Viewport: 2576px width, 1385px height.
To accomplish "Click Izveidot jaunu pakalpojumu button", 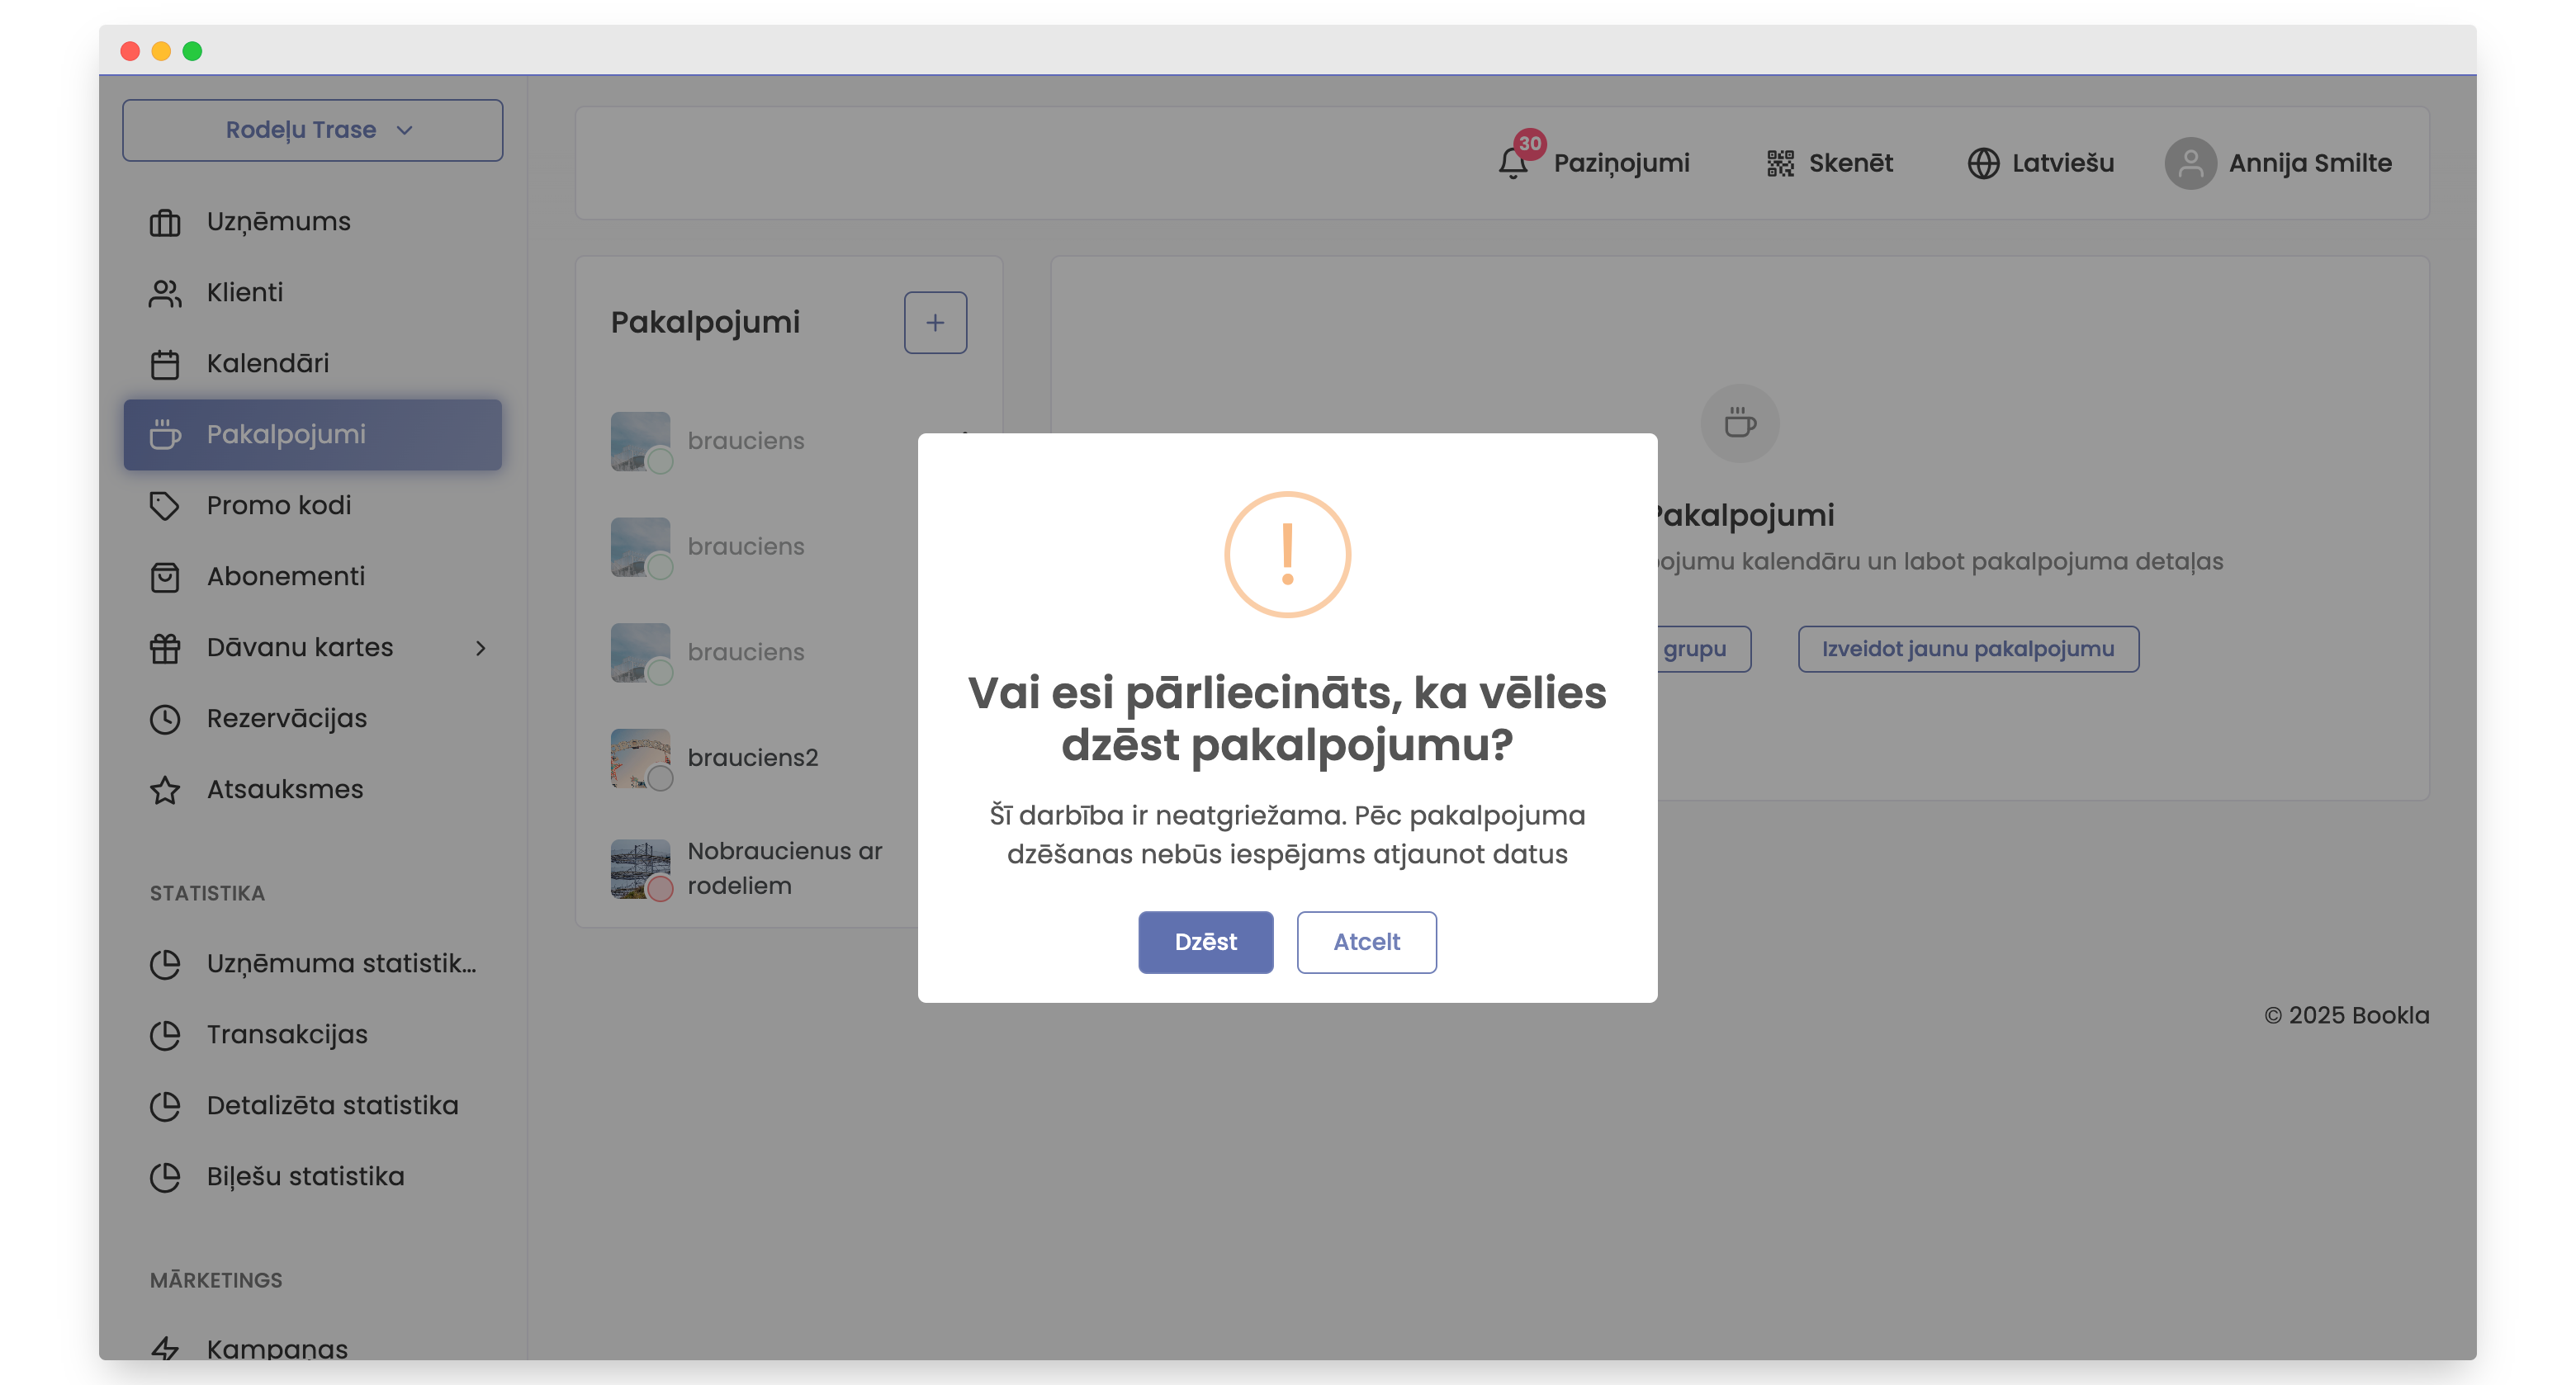I will pos(1967,649).
